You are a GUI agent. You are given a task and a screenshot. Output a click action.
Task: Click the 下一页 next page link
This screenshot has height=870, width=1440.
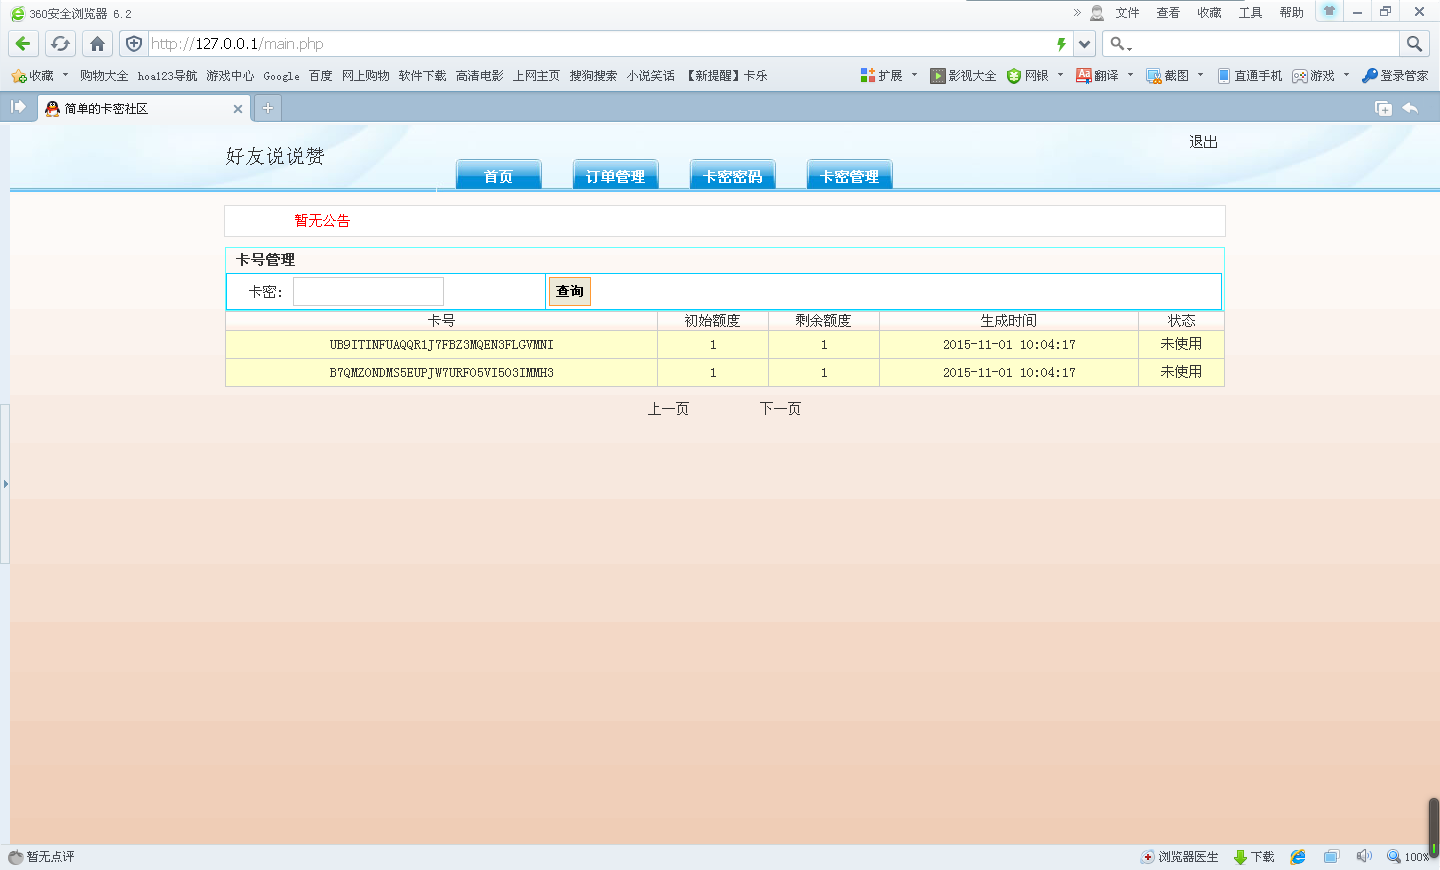[x=780, y=409]
